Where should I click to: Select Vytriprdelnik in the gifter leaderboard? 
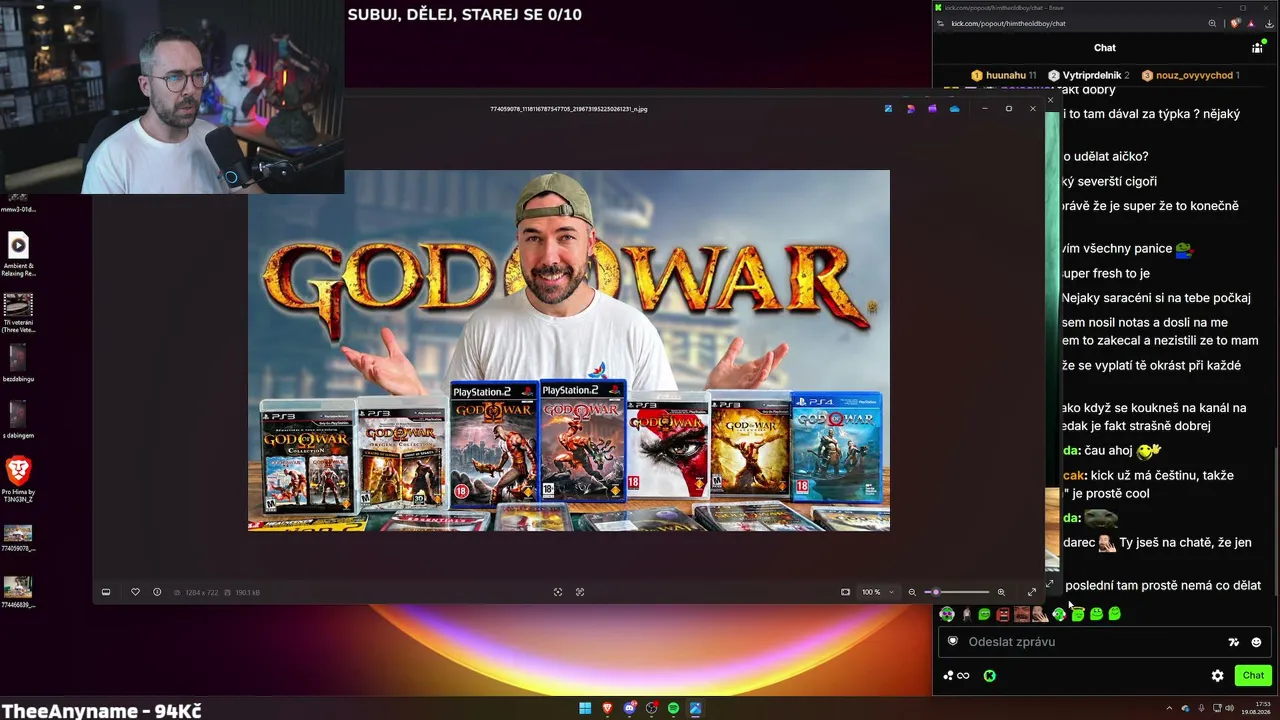click(1088, 75)
